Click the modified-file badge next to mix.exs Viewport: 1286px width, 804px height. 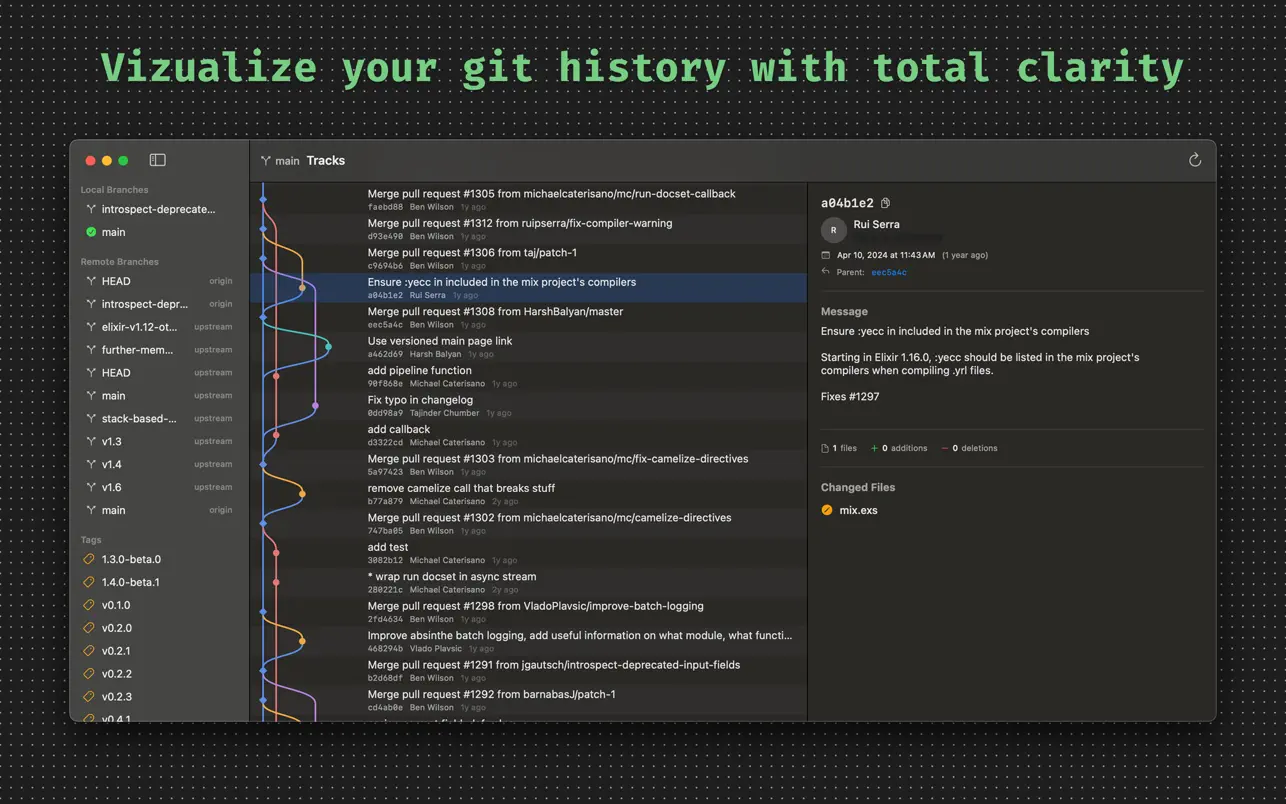pyautogui.click(x=825, y=510)
